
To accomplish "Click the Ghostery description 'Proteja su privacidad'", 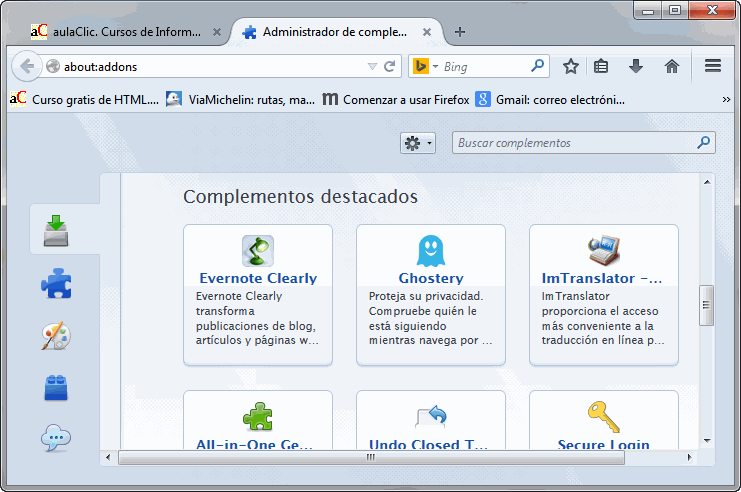I will pyautogui.click(x=426, y=296).
